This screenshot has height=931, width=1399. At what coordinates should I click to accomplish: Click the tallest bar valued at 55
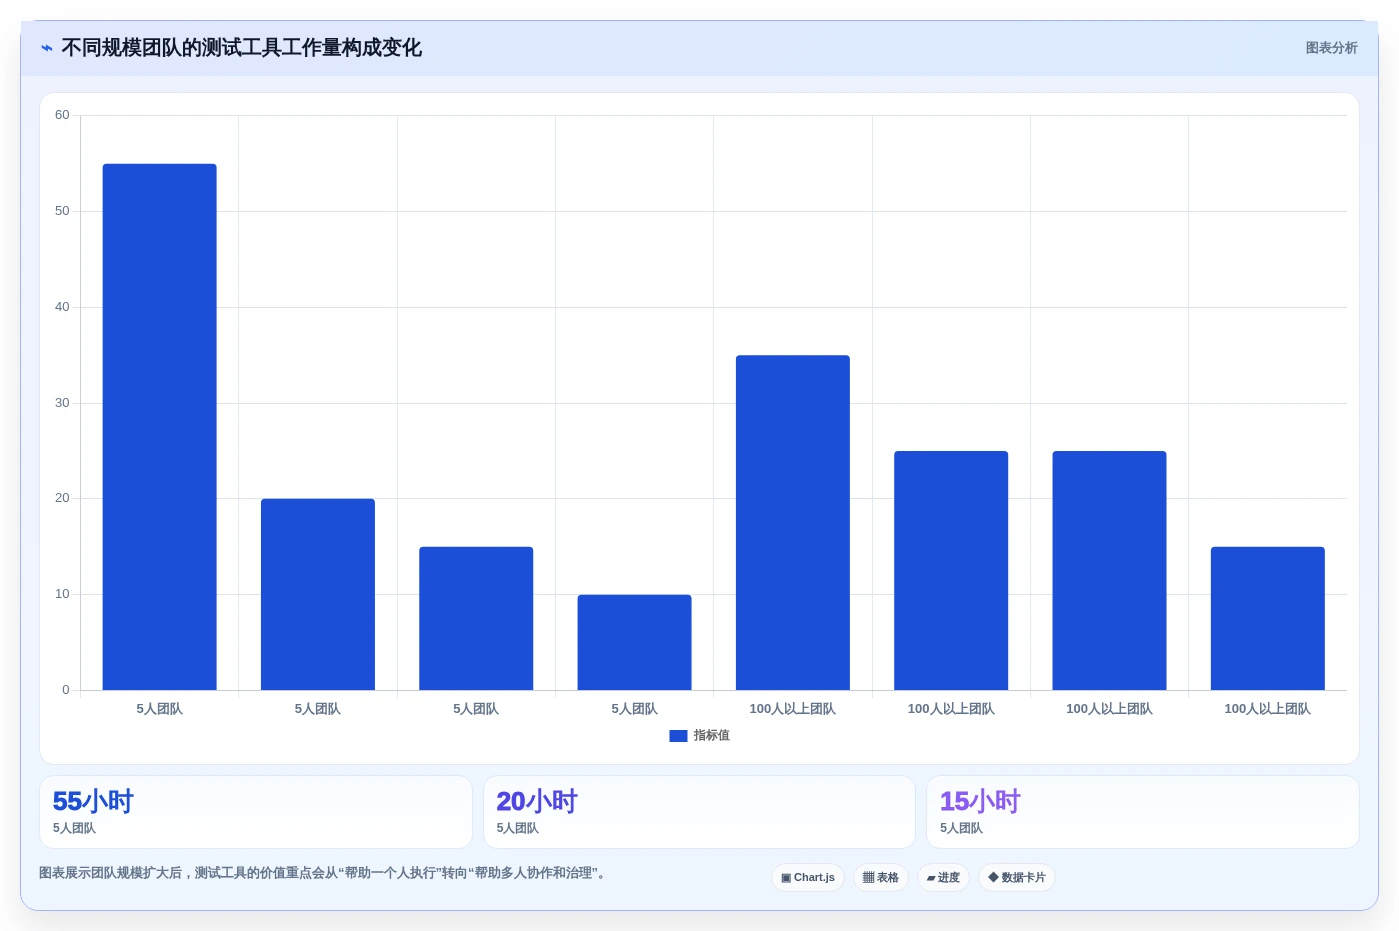coord(160,427)
